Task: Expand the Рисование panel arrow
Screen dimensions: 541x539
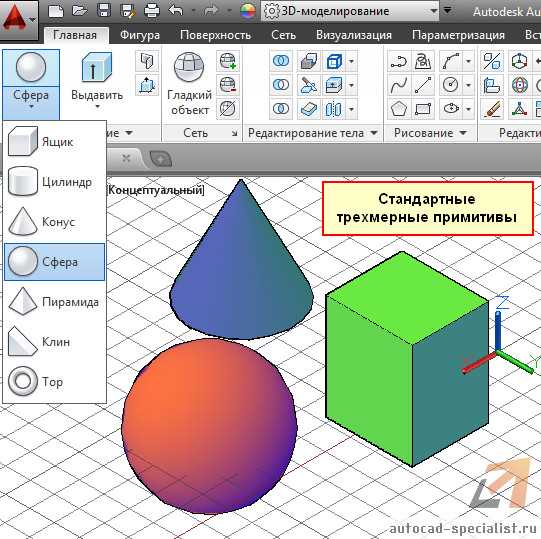Action: coord(463,133)
